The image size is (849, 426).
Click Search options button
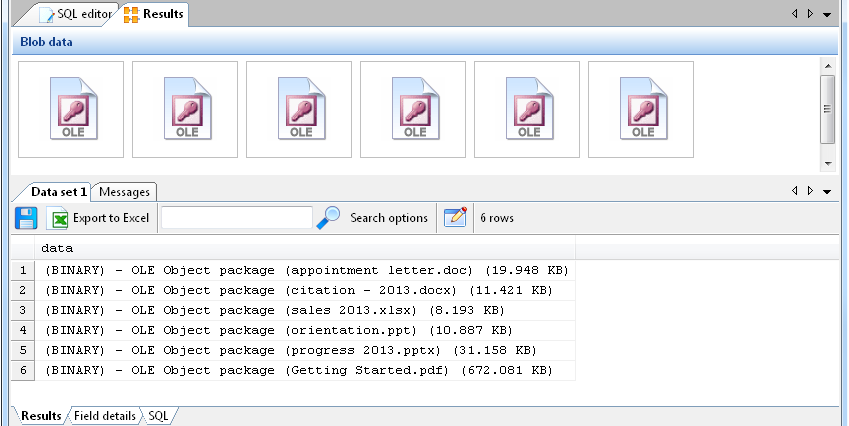389,218
